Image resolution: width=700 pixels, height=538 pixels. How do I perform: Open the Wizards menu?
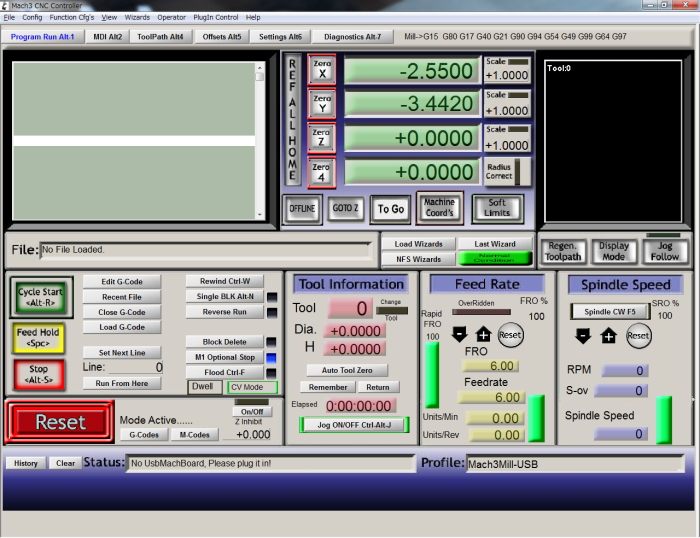tap(137, 17)
